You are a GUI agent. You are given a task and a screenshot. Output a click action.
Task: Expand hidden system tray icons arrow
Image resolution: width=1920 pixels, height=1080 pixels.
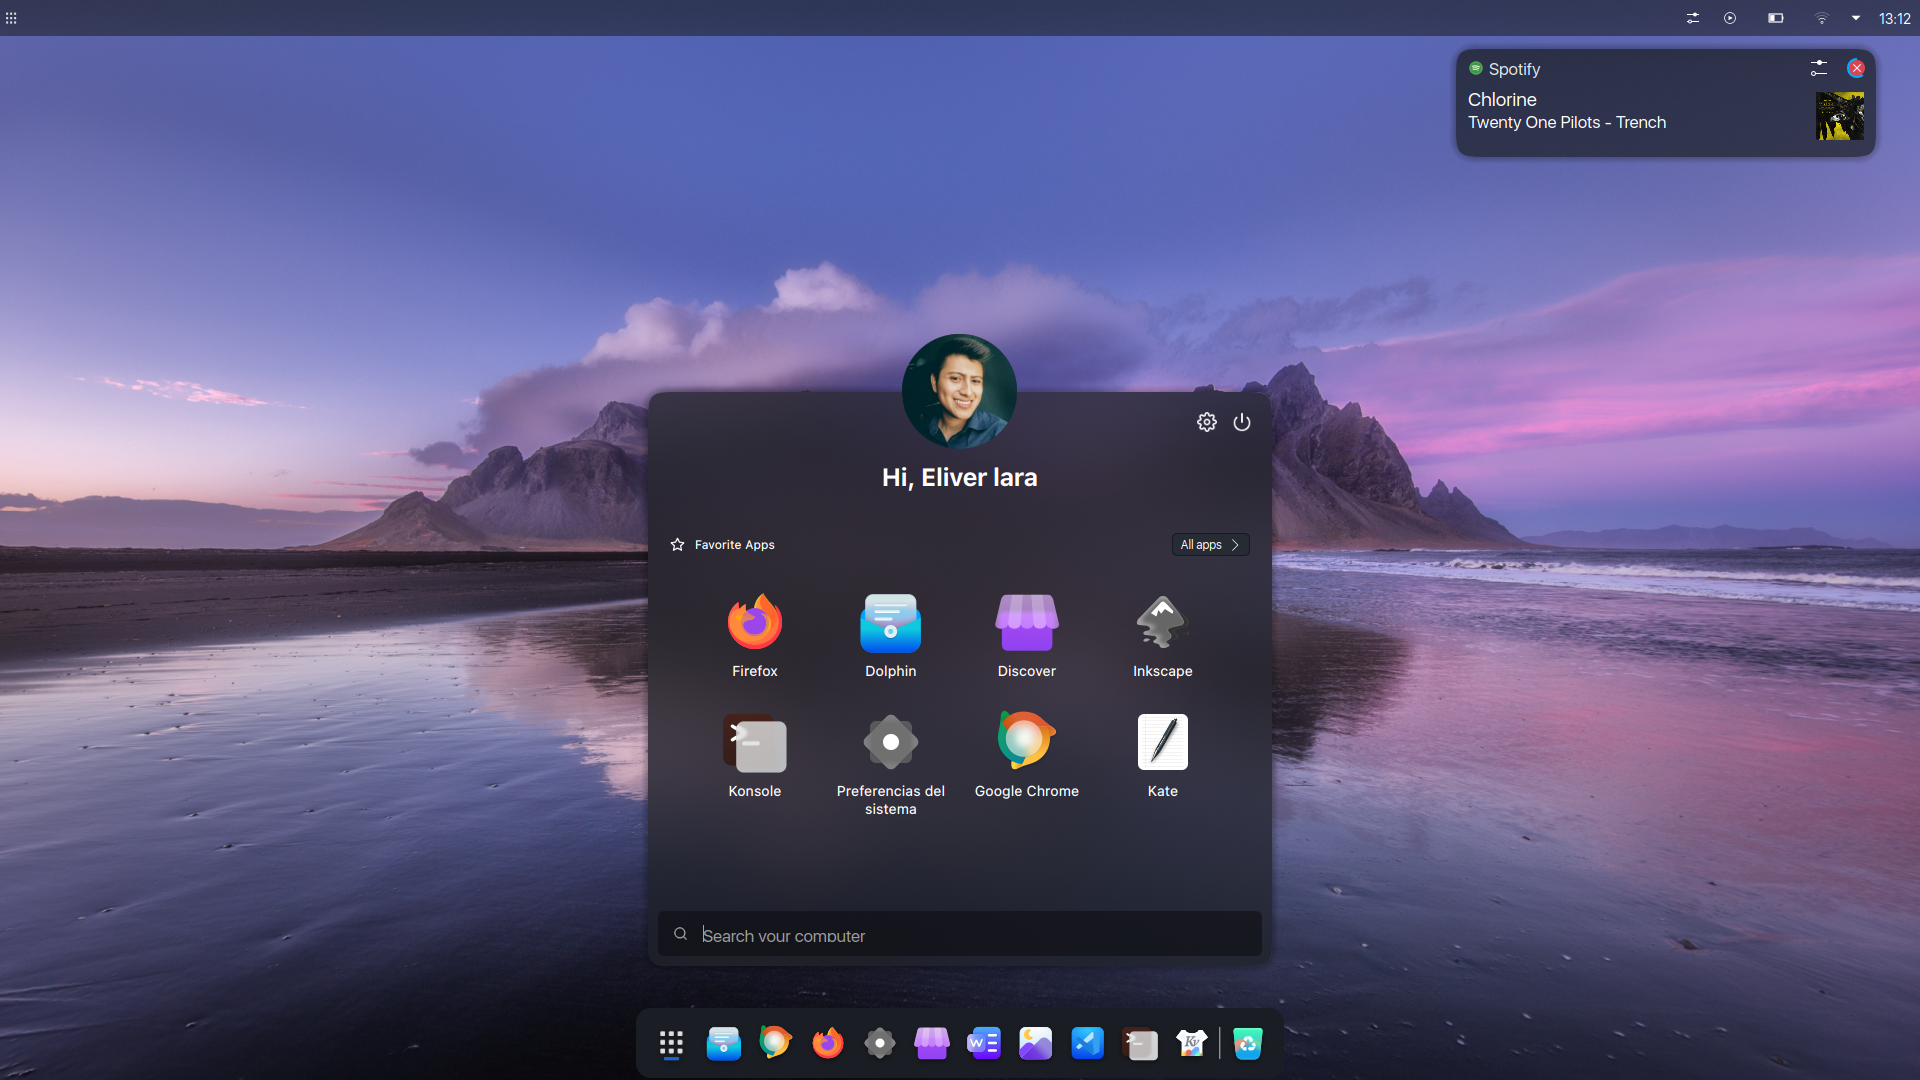pyautogui.click(x=1856, y=18)
